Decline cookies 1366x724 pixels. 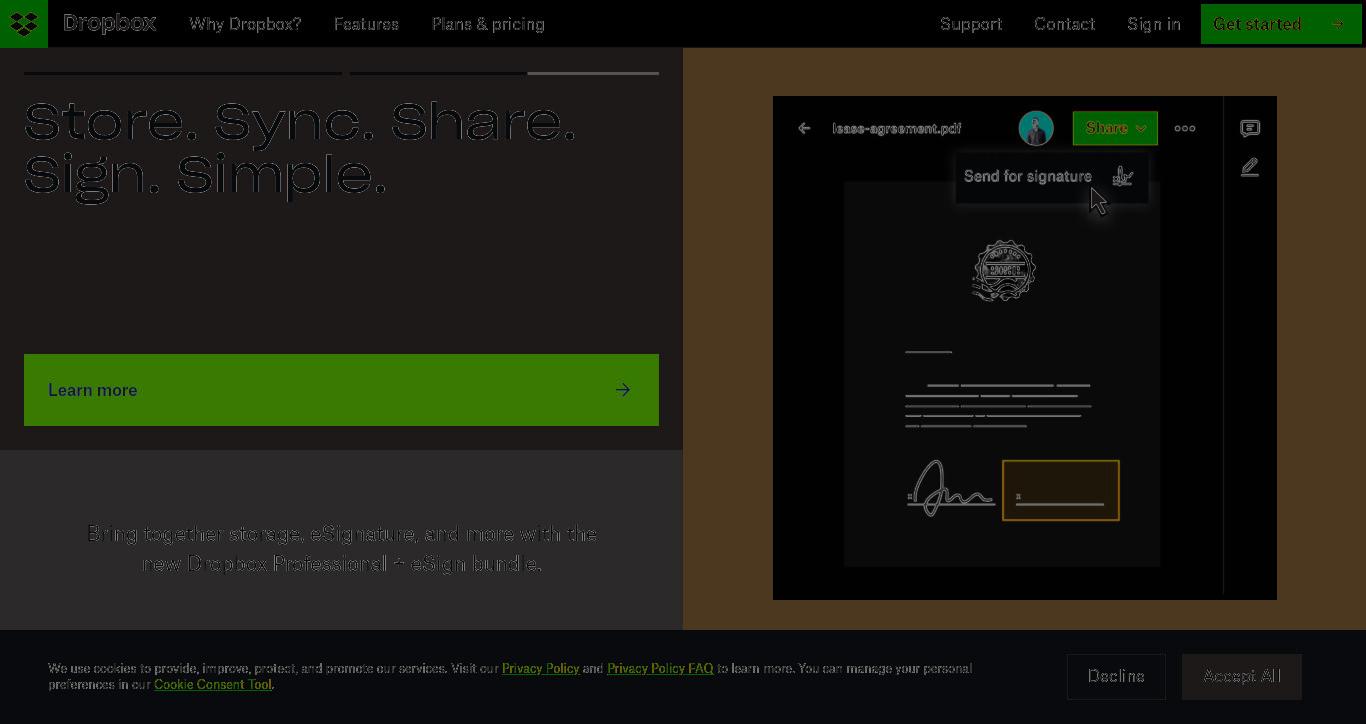(x=1116, y=677)
